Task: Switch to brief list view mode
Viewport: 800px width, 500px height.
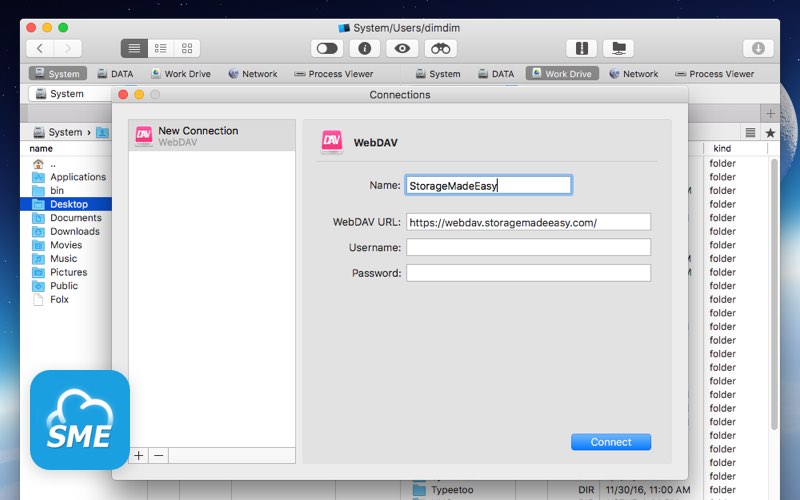Action: pyautogui.click(x=161, y=48)
